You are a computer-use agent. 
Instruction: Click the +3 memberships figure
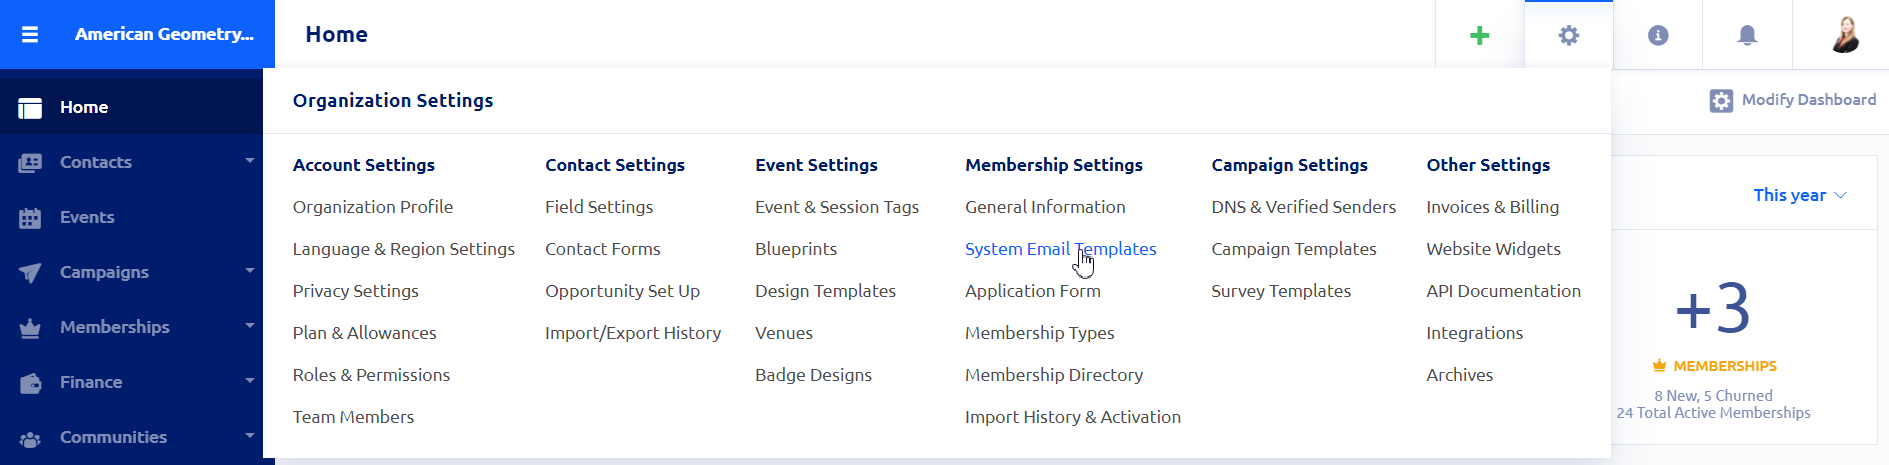click(1713, 308)
